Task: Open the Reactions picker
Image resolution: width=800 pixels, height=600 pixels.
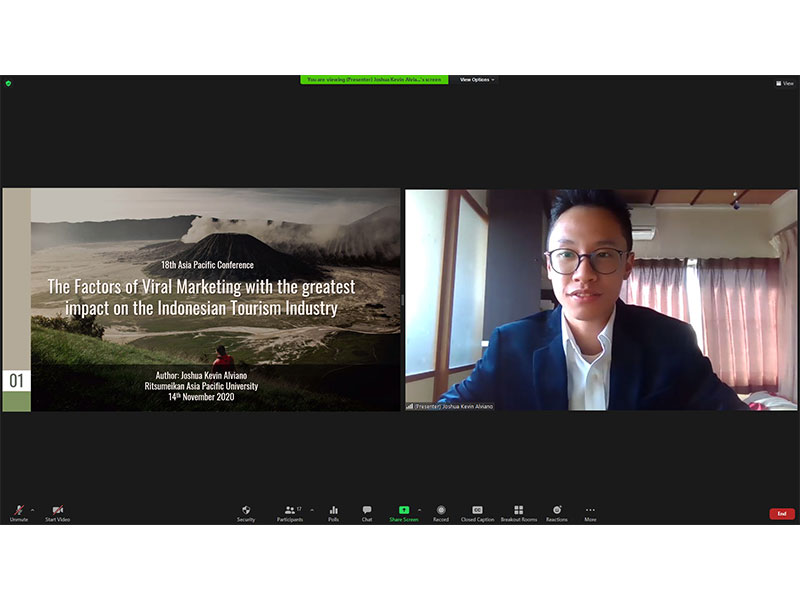Action: coord(557,512)
